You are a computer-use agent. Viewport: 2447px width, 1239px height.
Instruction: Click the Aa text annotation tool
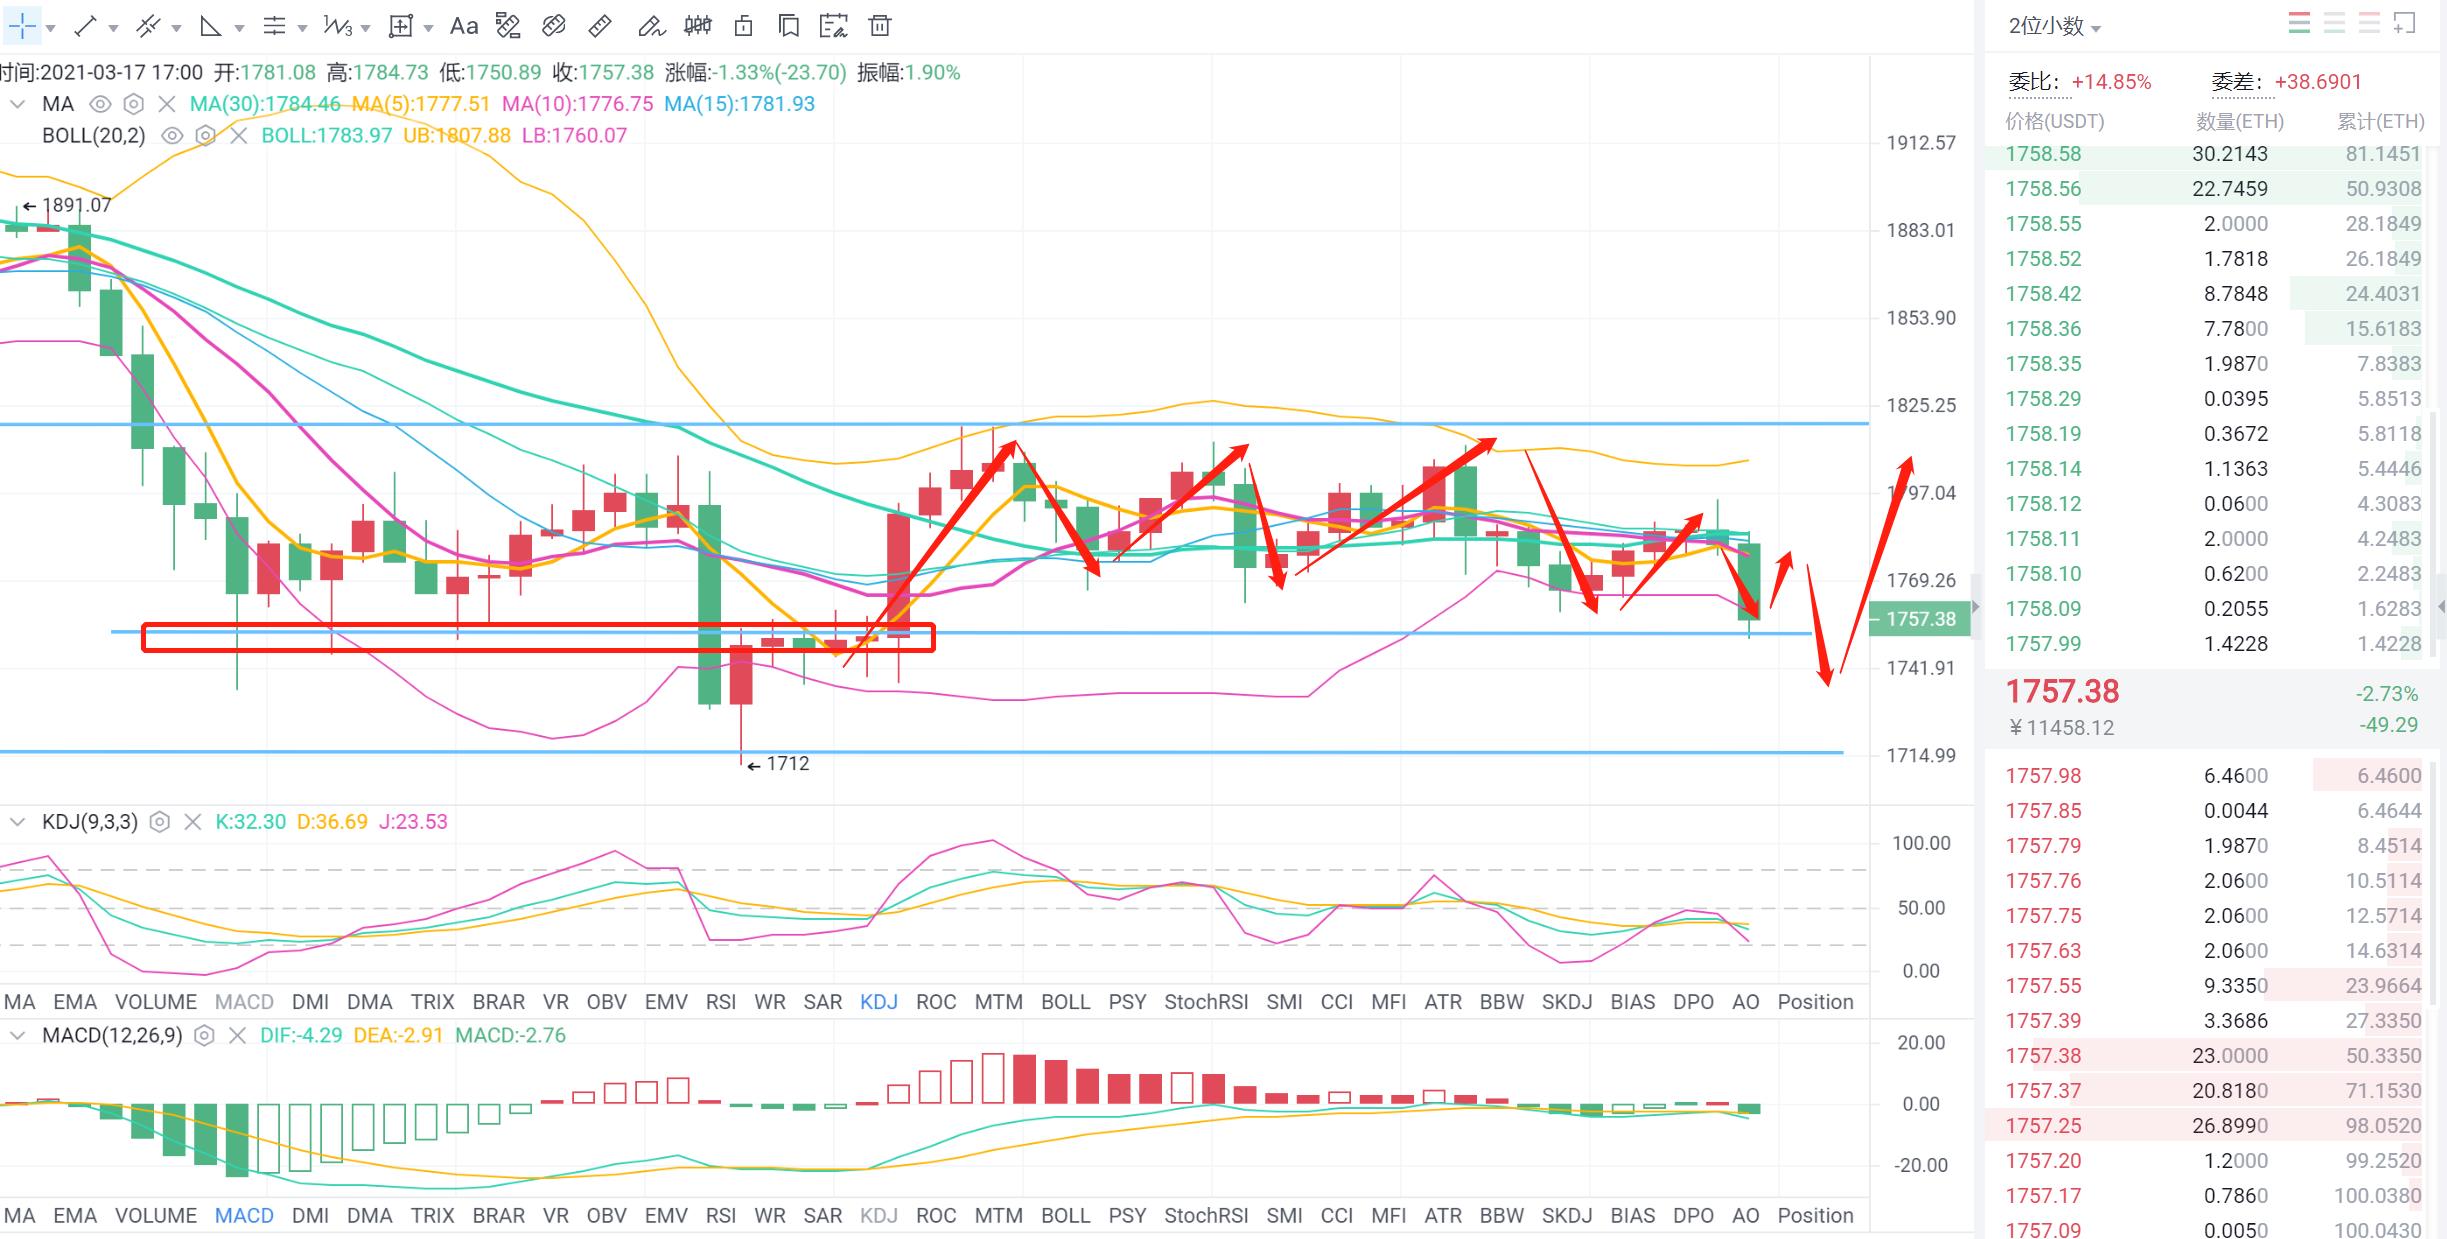463,26
